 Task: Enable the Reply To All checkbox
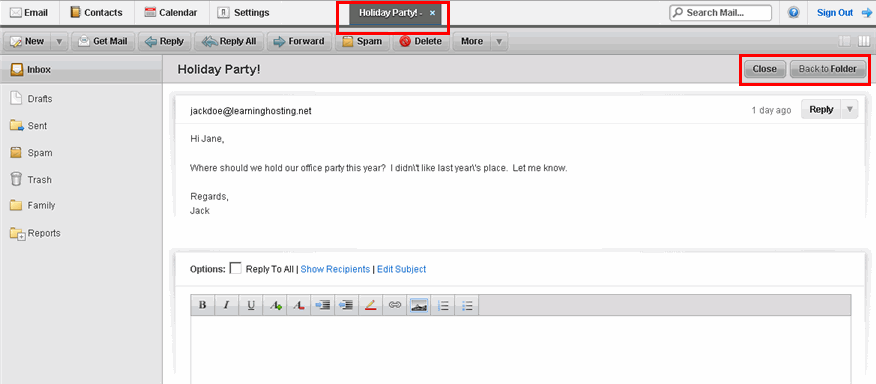click(236, 268)
